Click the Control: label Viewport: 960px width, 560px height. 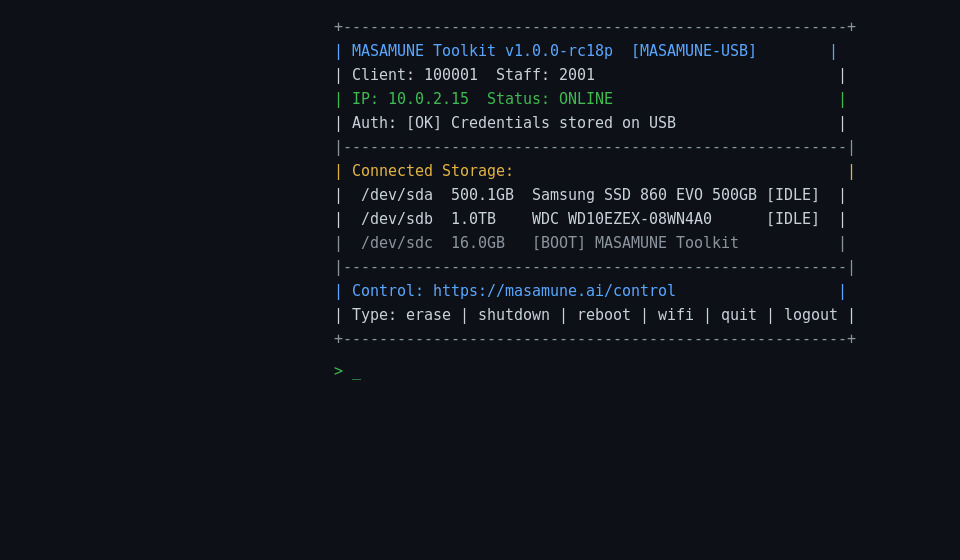pos(388,291)
